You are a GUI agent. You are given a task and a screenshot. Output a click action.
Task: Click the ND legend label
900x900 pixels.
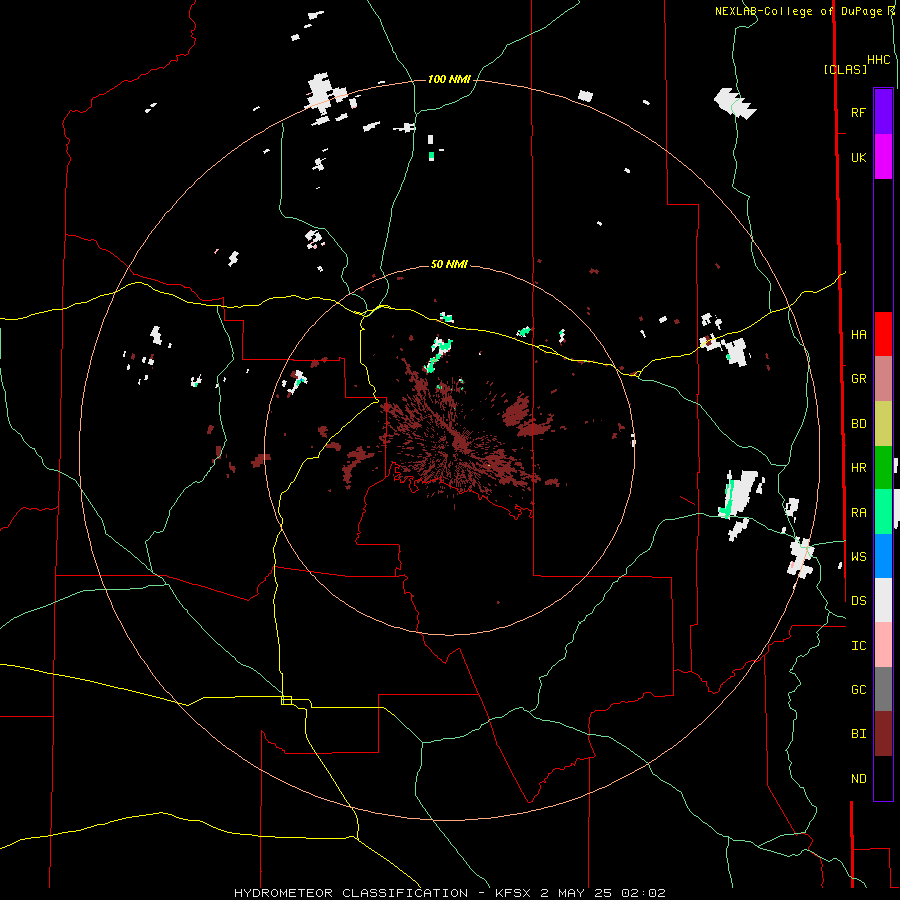pyautogui.click(x=858, y=779)
